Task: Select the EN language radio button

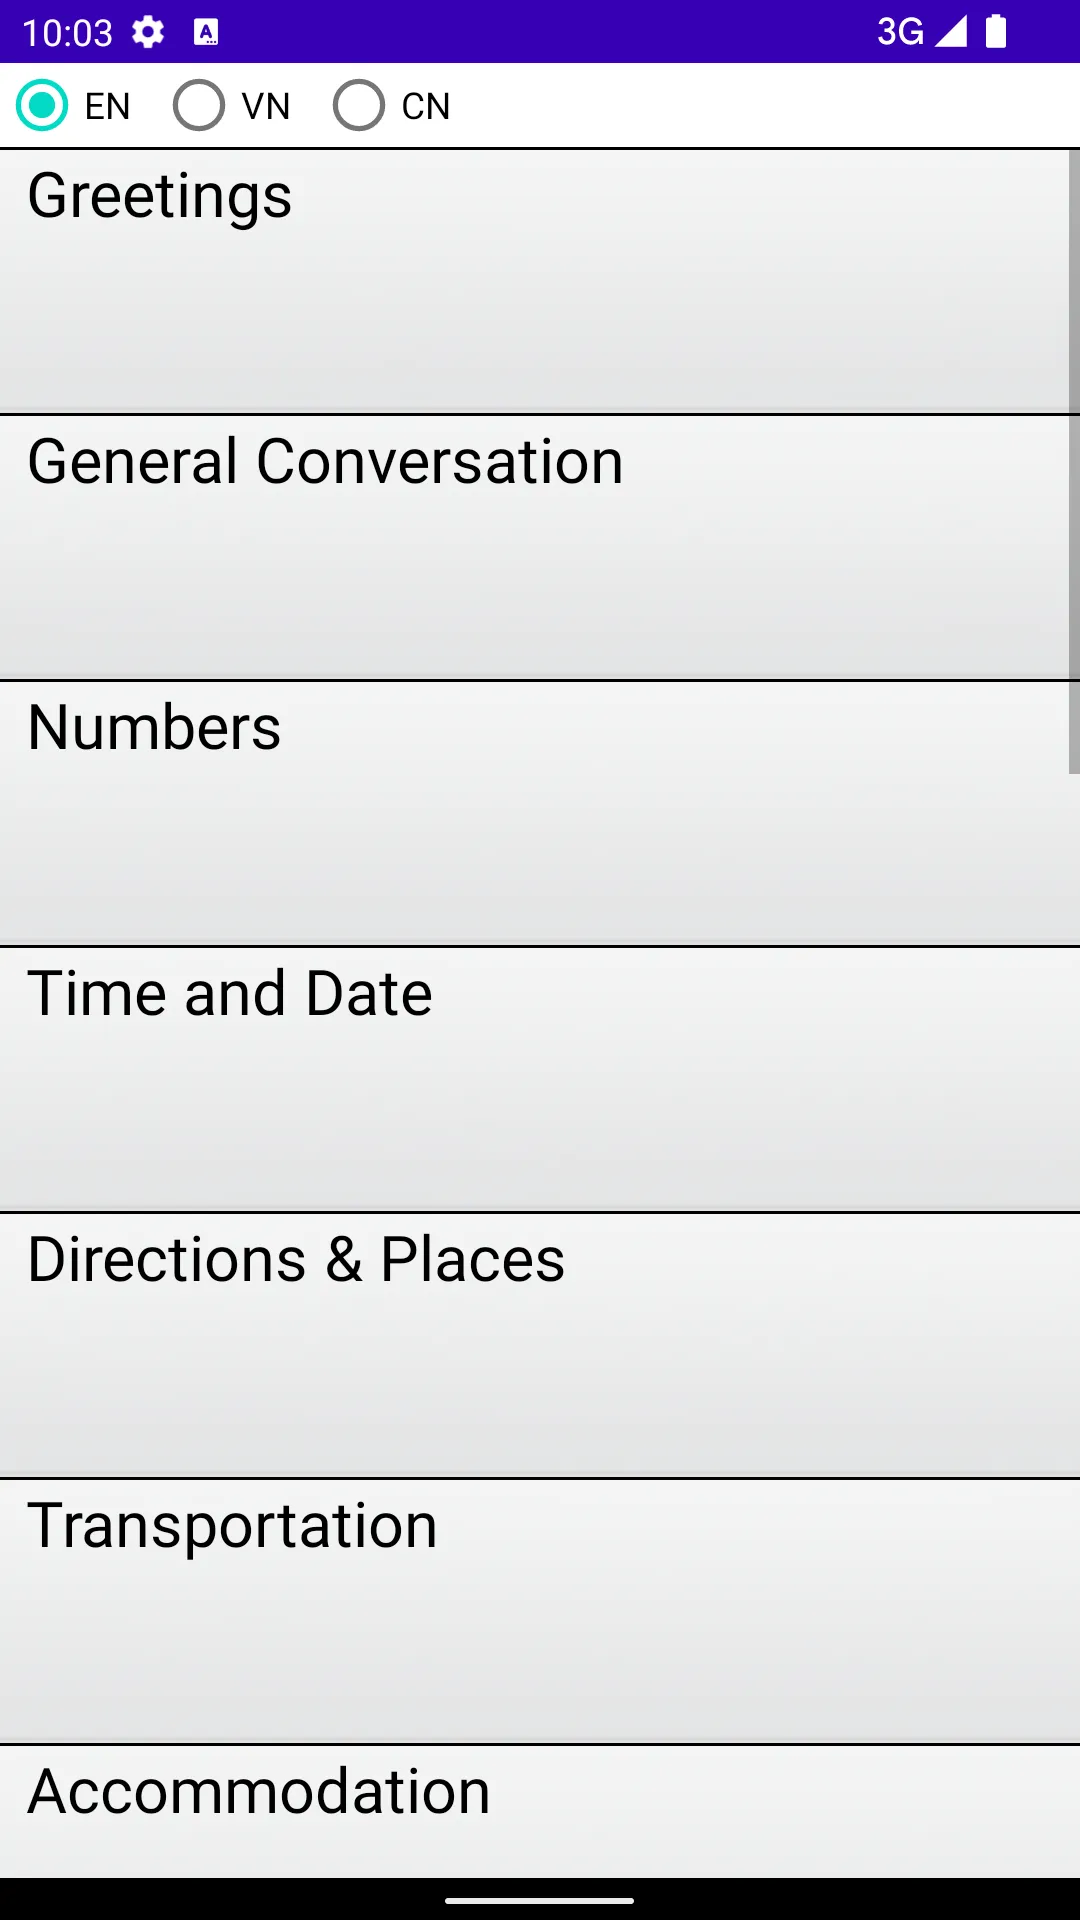Action: point(42,105)
